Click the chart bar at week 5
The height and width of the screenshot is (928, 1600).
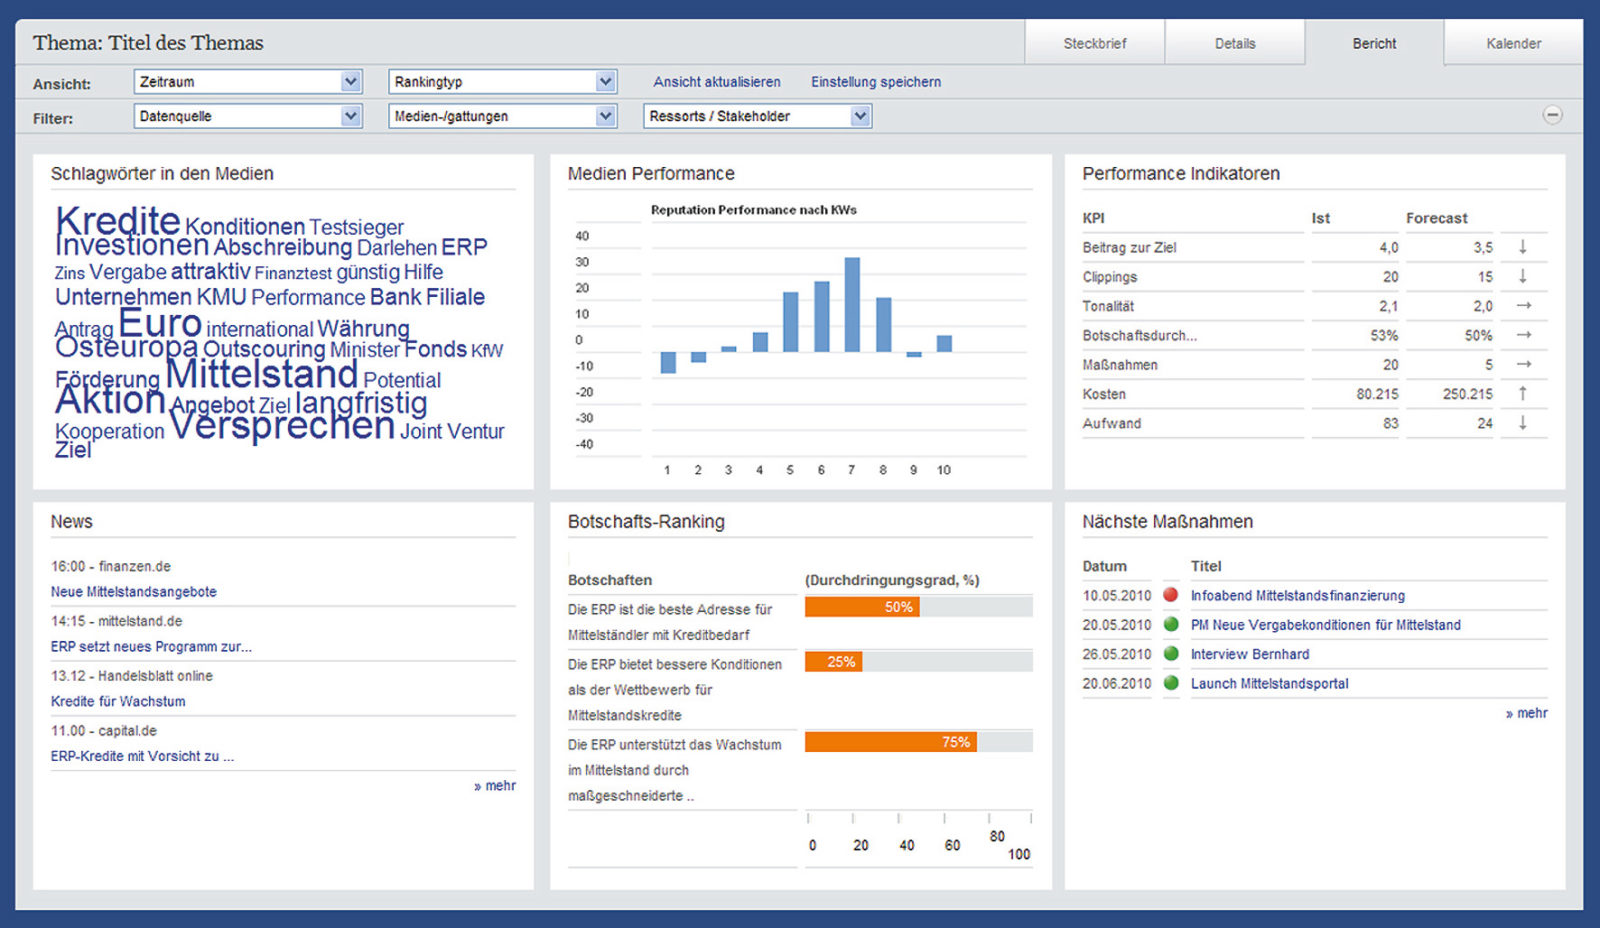coord(790,322)
